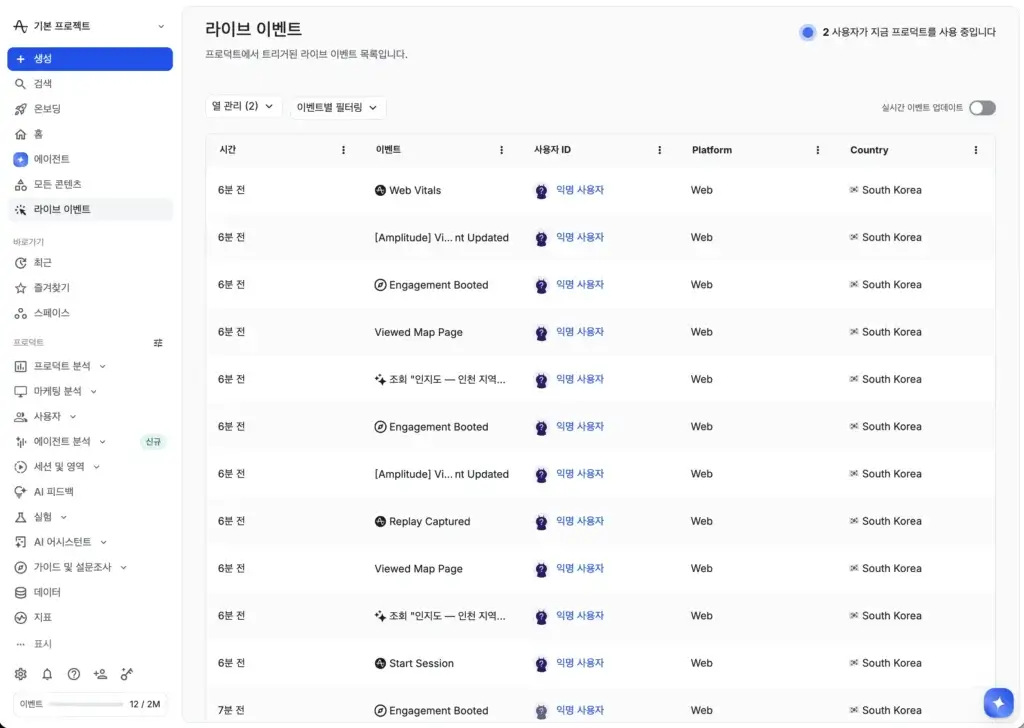Click the customize icon beside 프로덕트 heading

coord(158,343)
